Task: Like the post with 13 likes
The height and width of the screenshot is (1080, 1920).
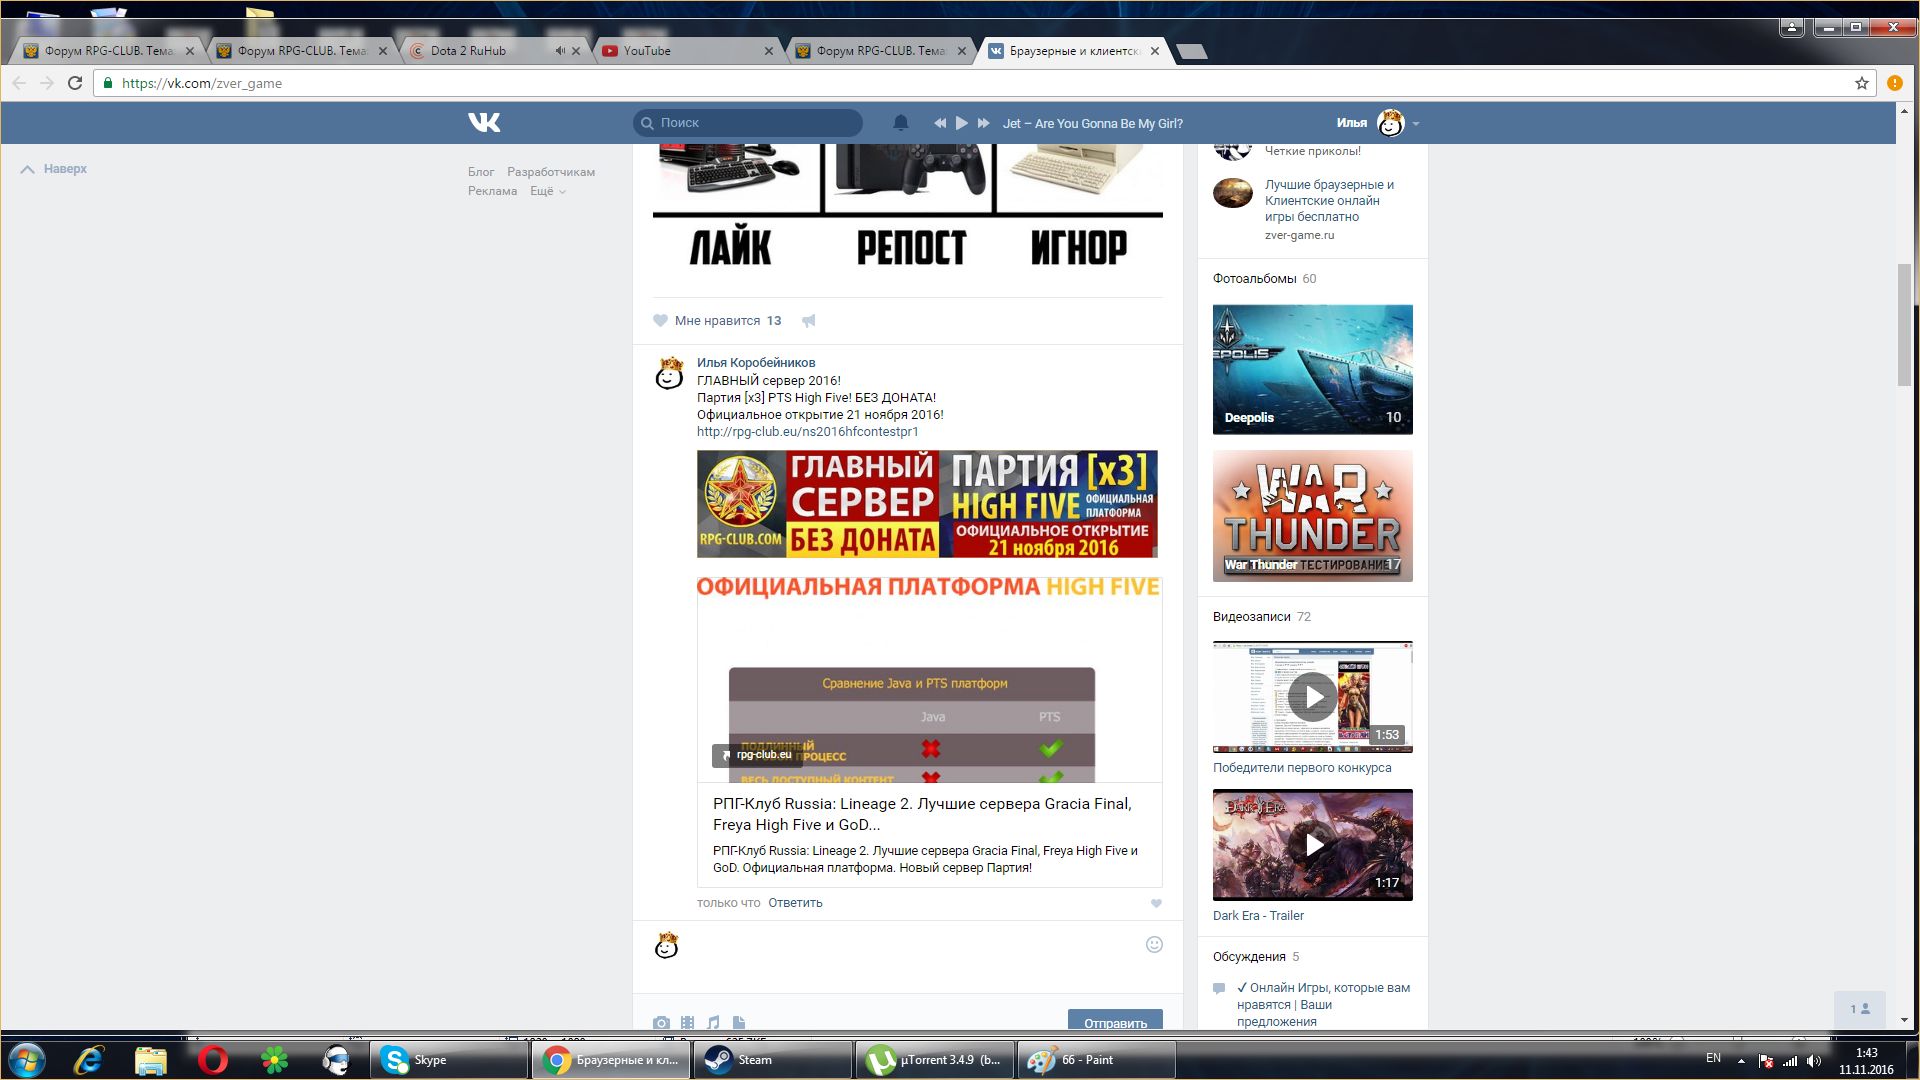Action: pyautogui.click(x=661, y=321)
